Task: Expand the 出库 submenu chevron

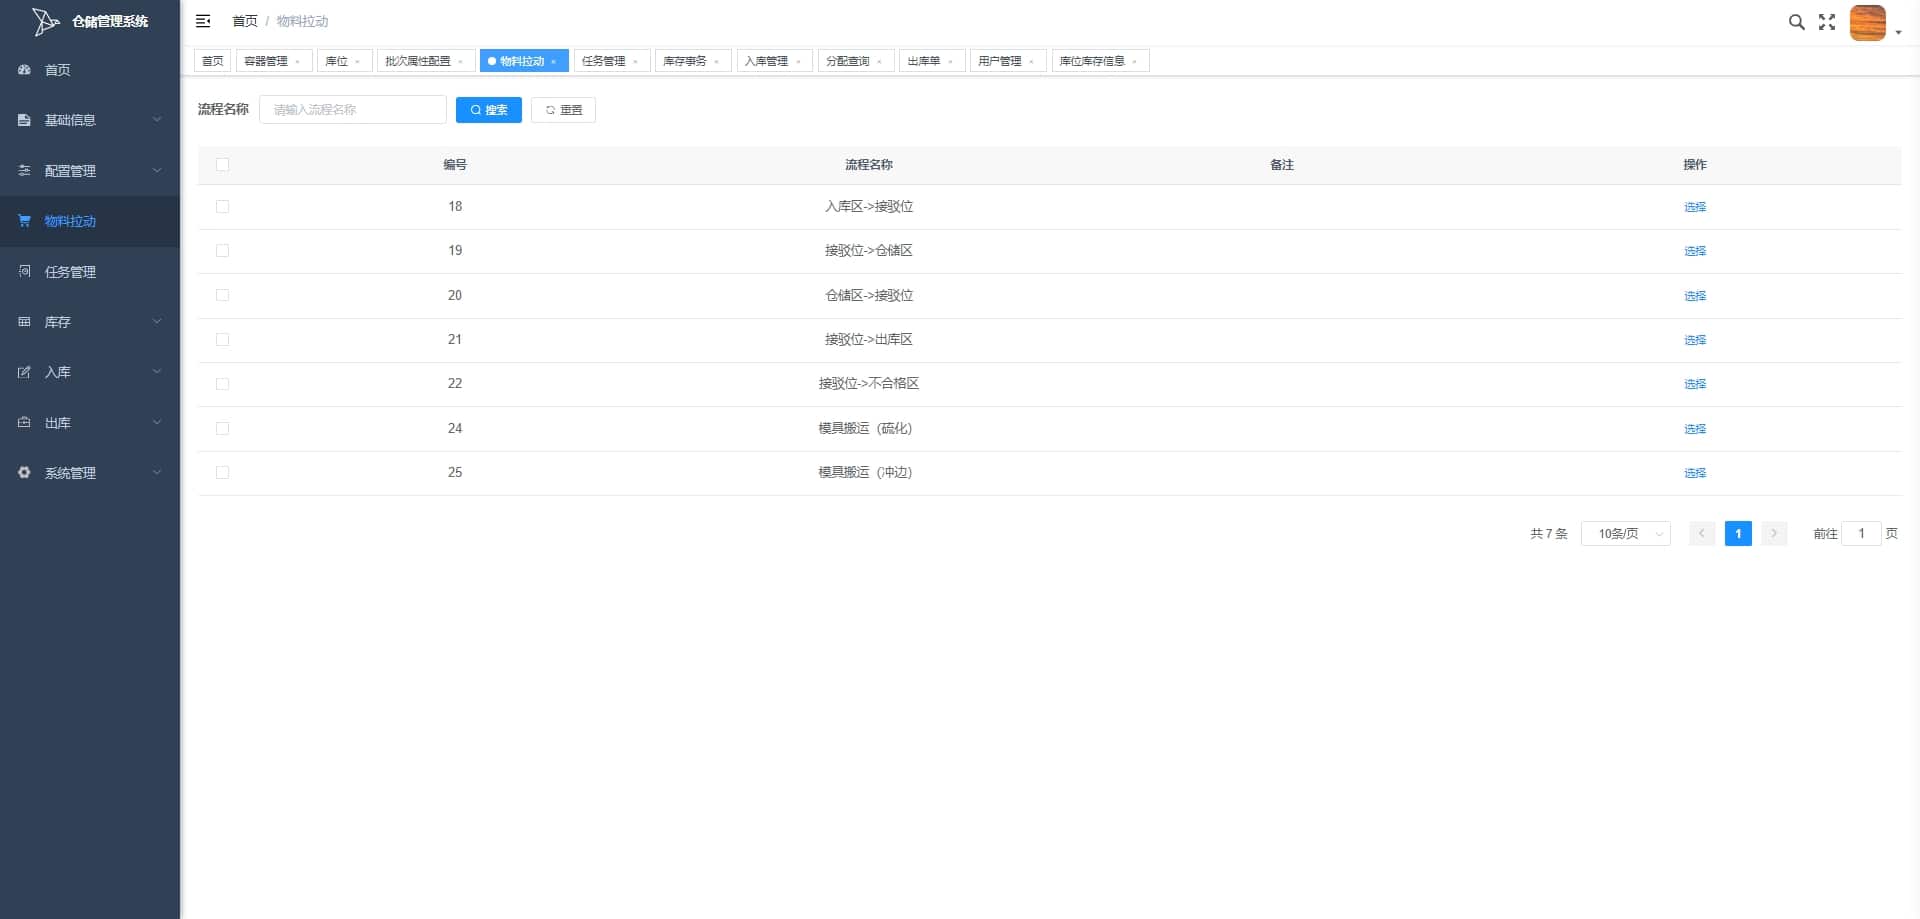Action: pos(157,422)
